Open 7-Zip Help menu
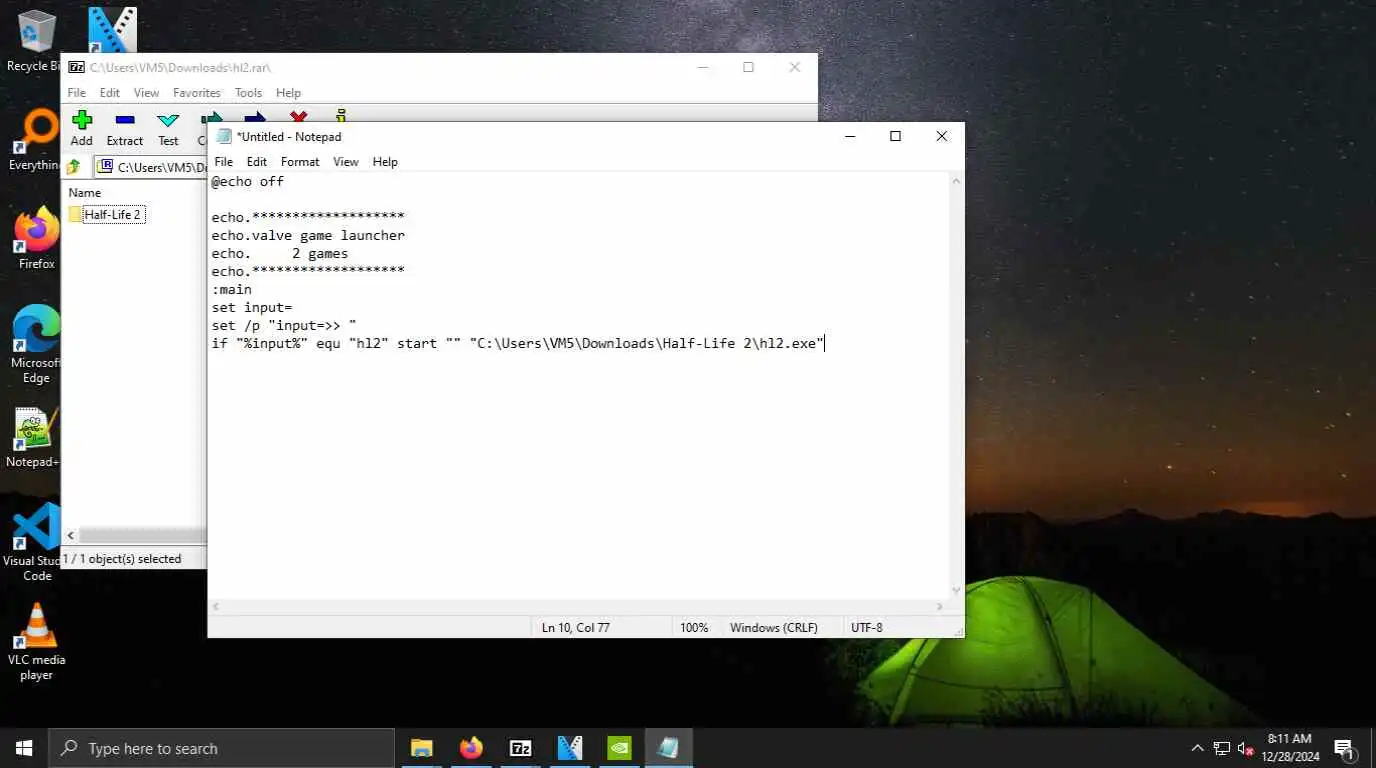1376x768 pixels. pyautogui.click(x=288, y=92)
